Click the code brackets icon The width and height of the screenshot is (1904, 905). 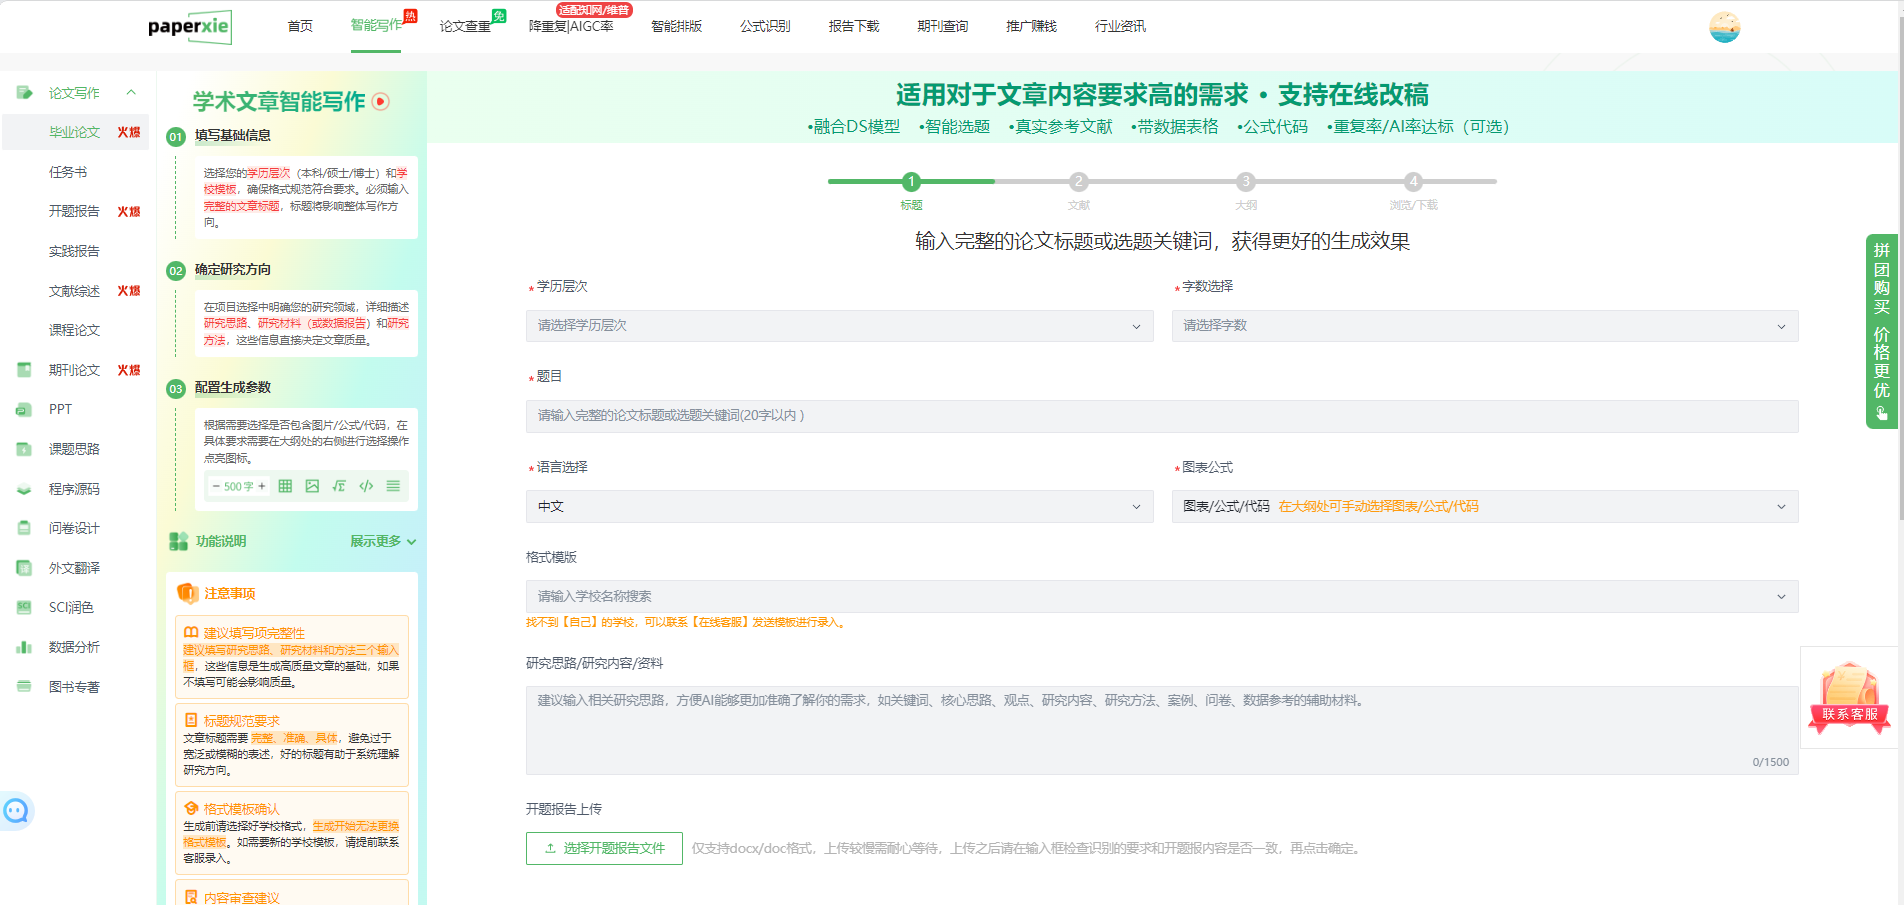pyautogui.click(x=366, y=486)
